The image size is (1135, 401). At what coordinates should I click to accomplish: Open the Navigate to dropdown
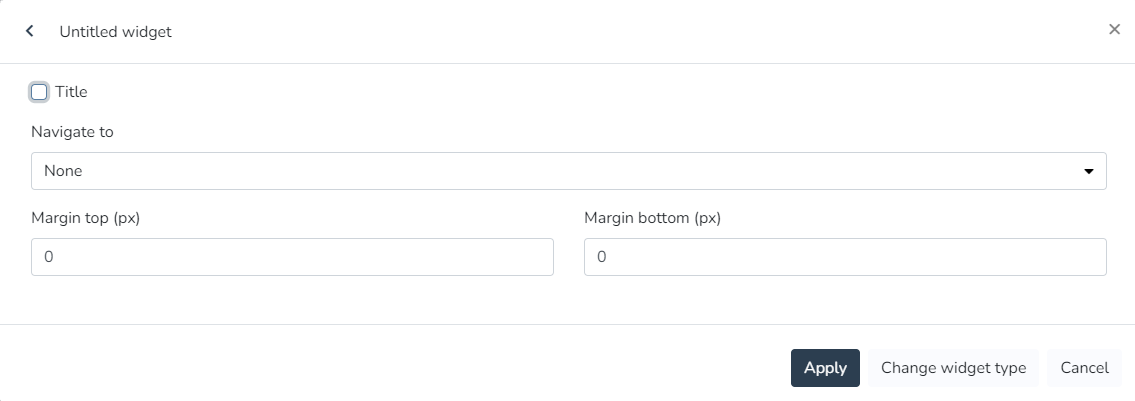click(x=568, y=171)
